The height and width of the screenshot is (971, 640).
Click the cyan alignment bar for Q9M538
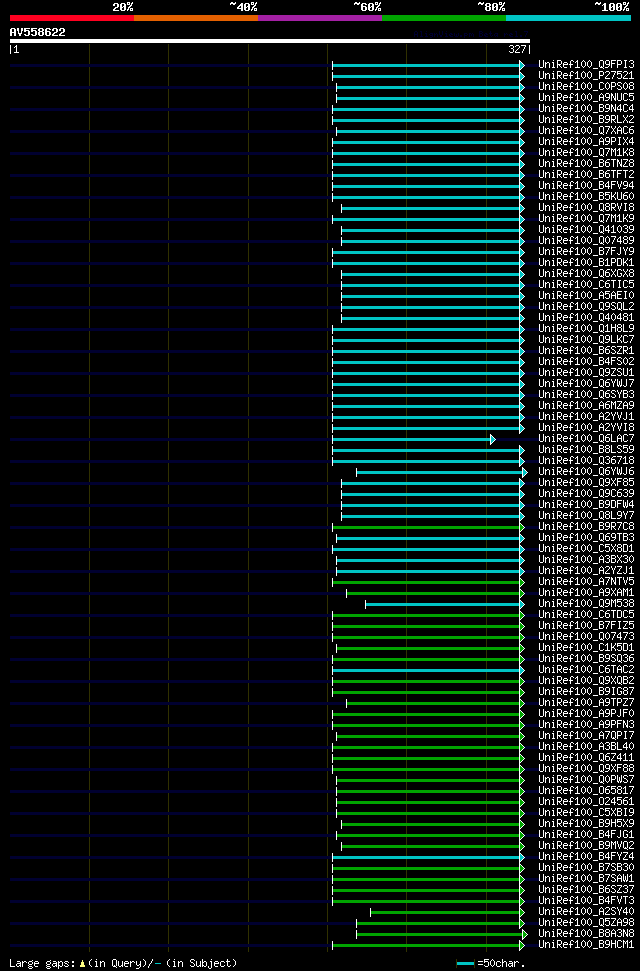tap(445, 604)
